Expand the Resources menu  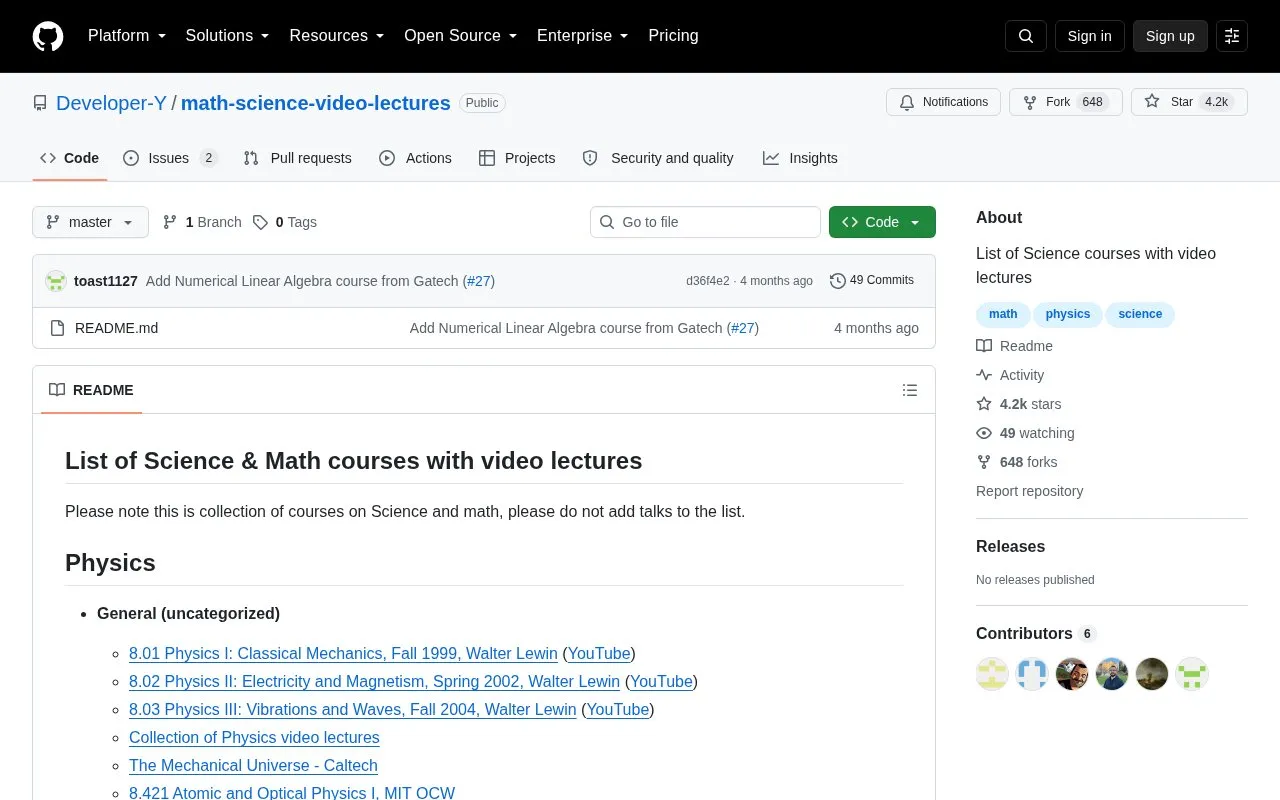coord(337,36)
